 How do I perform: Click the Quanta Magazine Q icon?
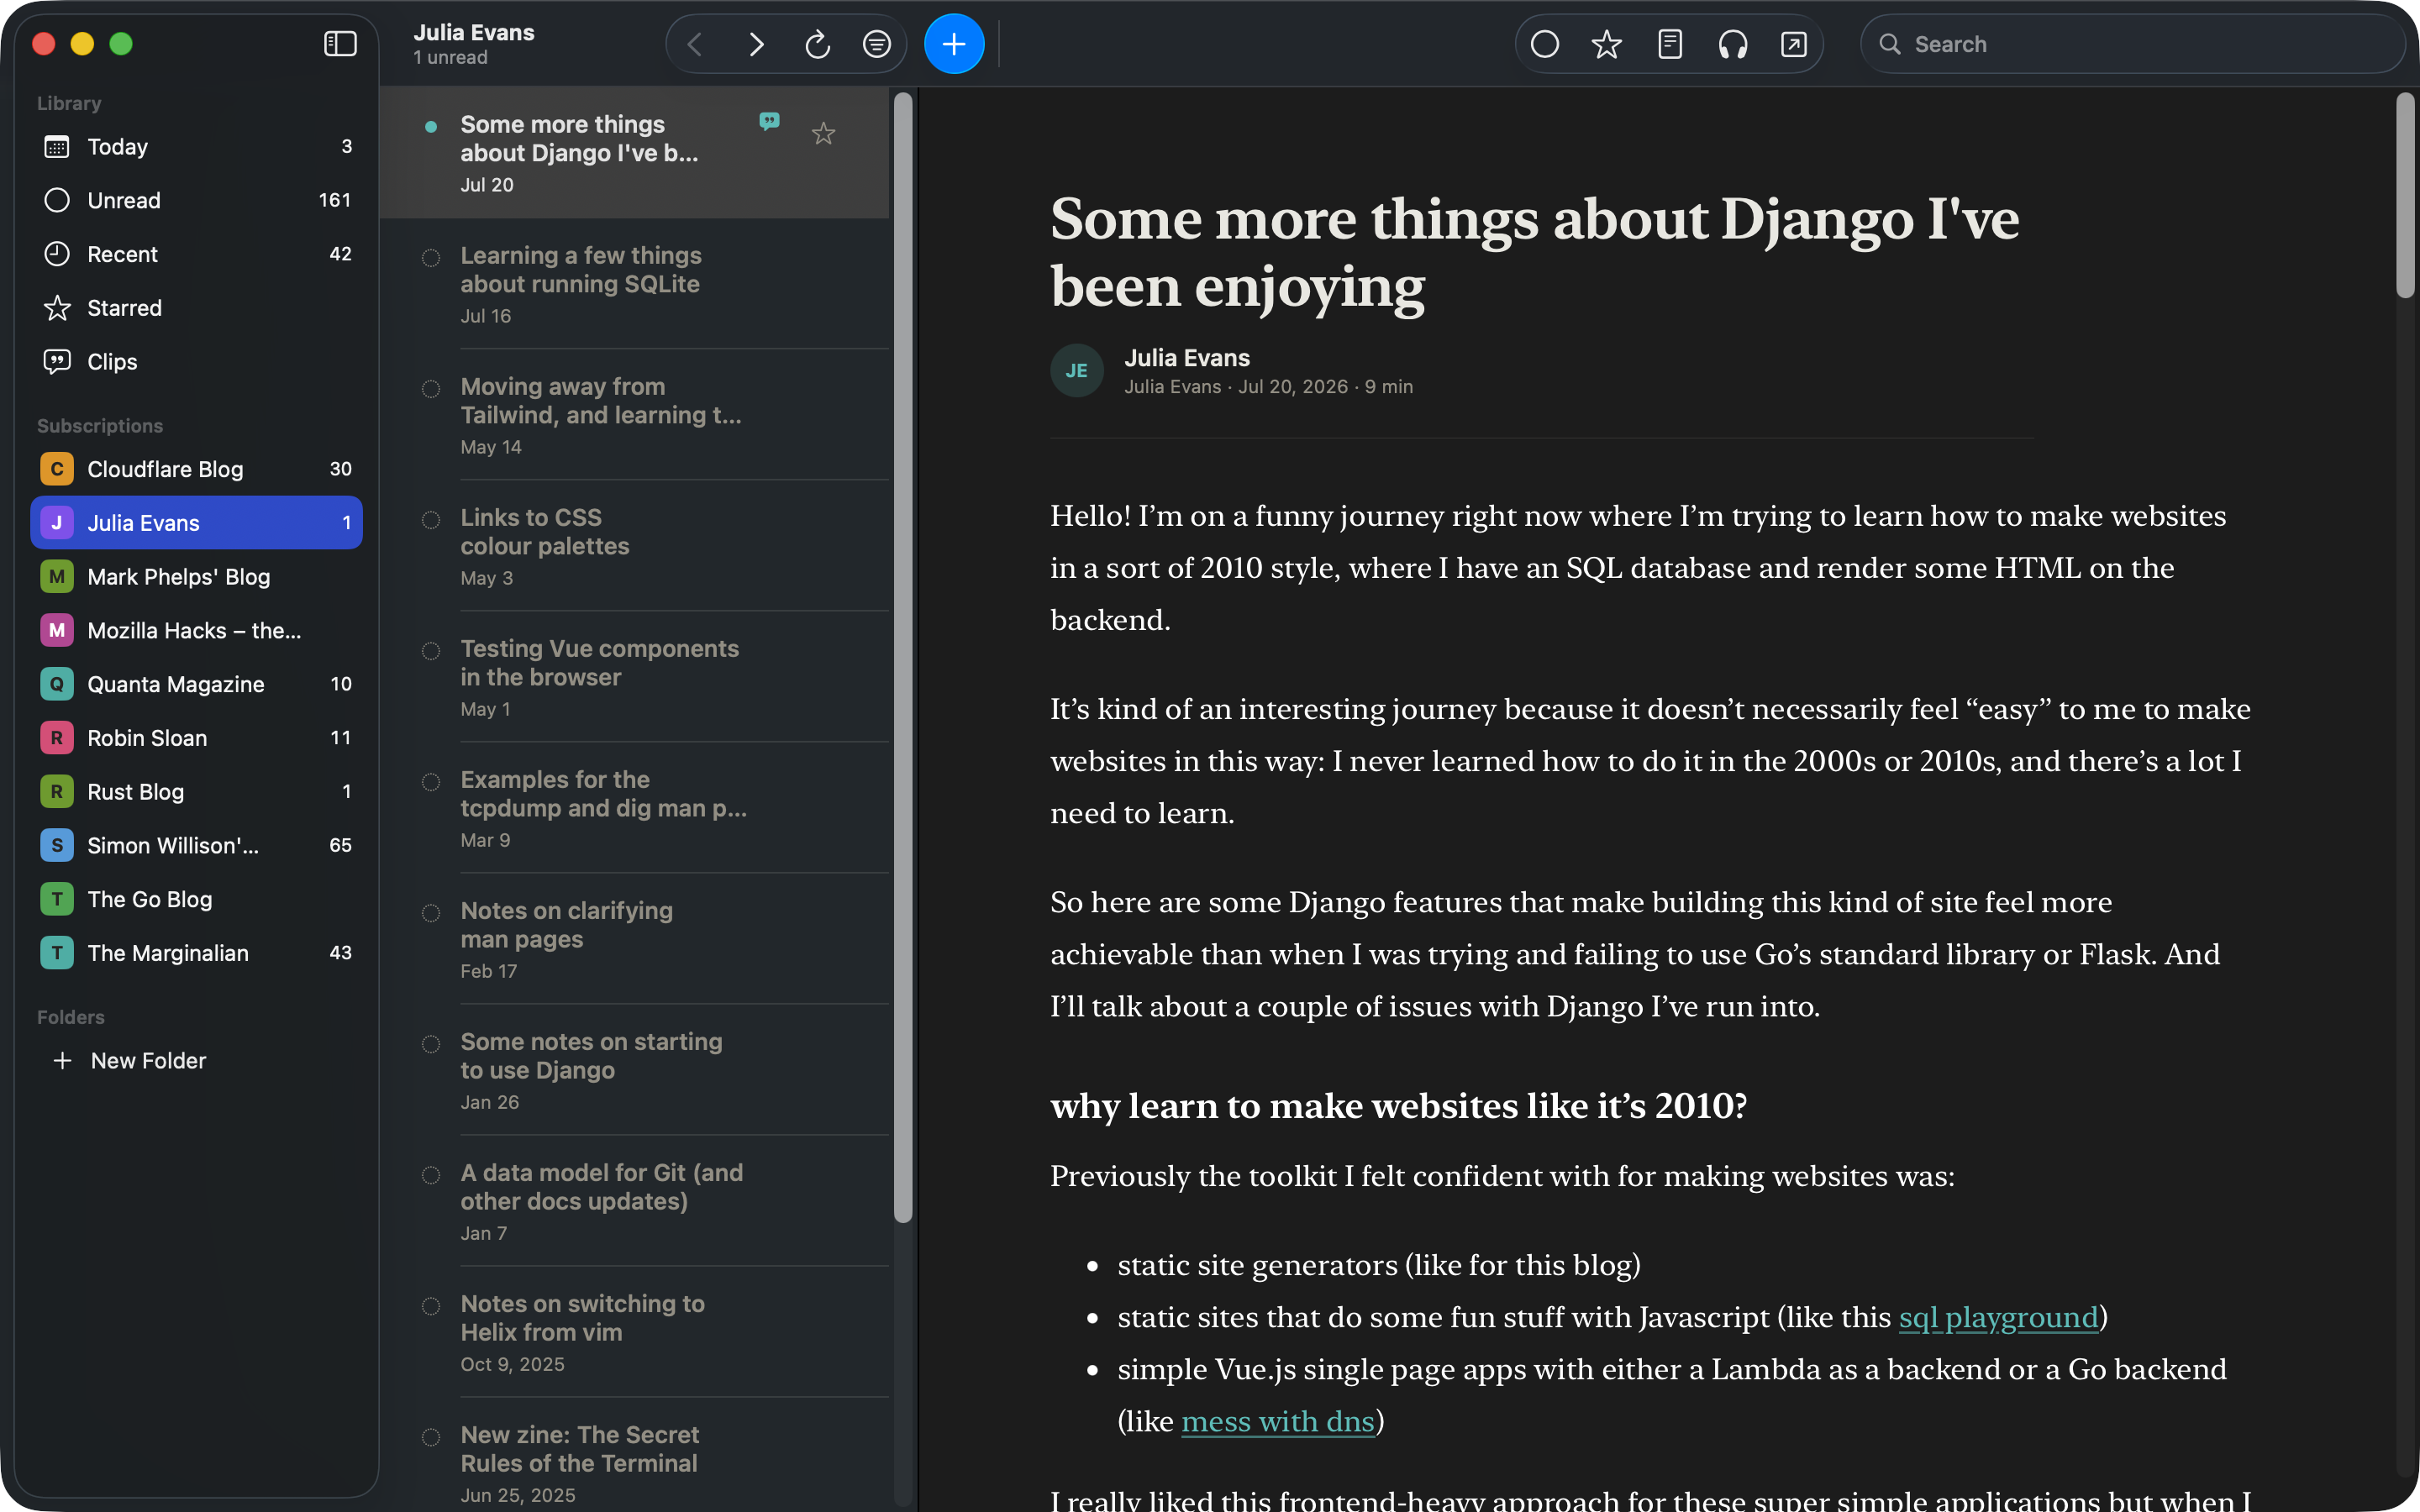point(57,684)
